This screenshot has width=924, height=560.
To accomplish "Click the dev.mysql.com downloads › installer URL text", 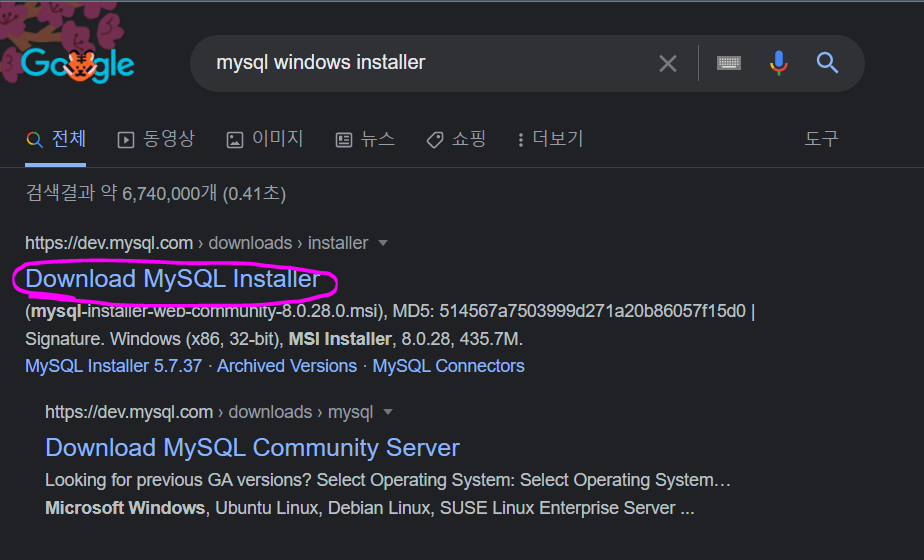I will (x=197, y=243).
